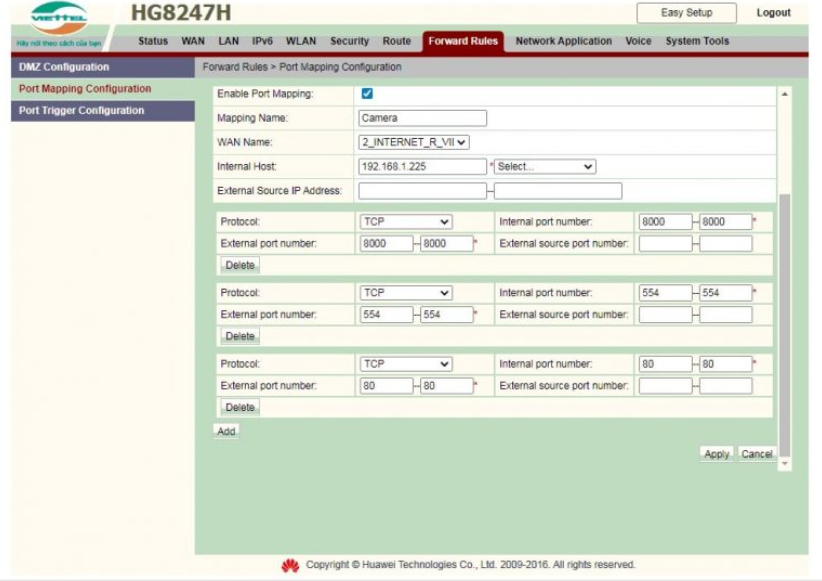This screenshot has width=822, height=581.
Task: Click the scrollbar down arrow
Action: tap(784, 464)
